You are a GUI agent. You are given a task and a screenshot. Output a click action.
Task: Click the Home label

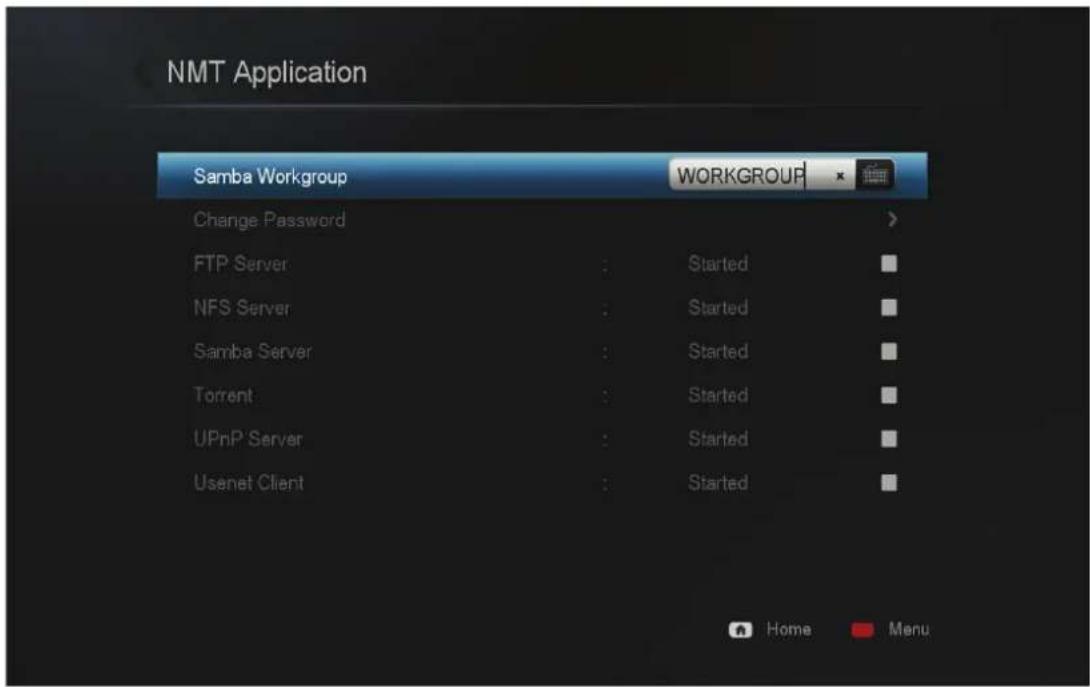coord(789,629)
